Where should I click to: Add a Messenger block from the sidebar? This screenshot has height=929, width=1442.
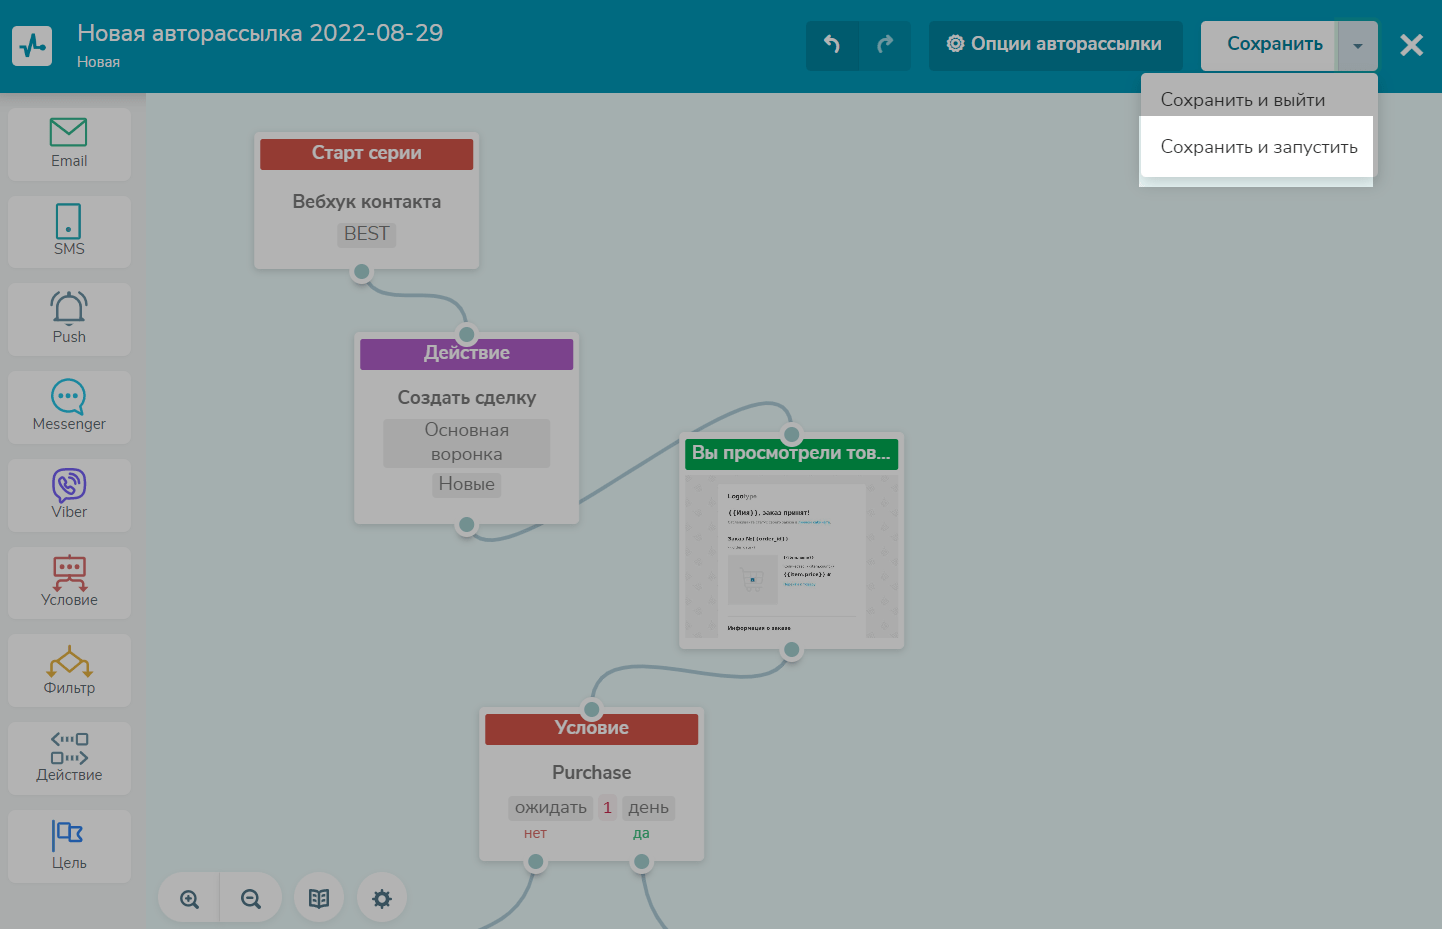[69, 407]
